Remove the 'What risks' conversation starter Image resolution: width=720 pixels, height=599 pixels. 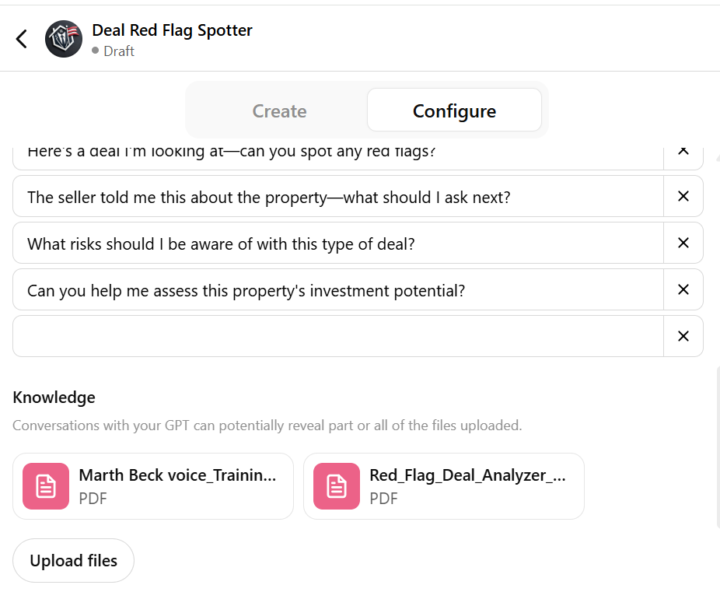[683, 243]
